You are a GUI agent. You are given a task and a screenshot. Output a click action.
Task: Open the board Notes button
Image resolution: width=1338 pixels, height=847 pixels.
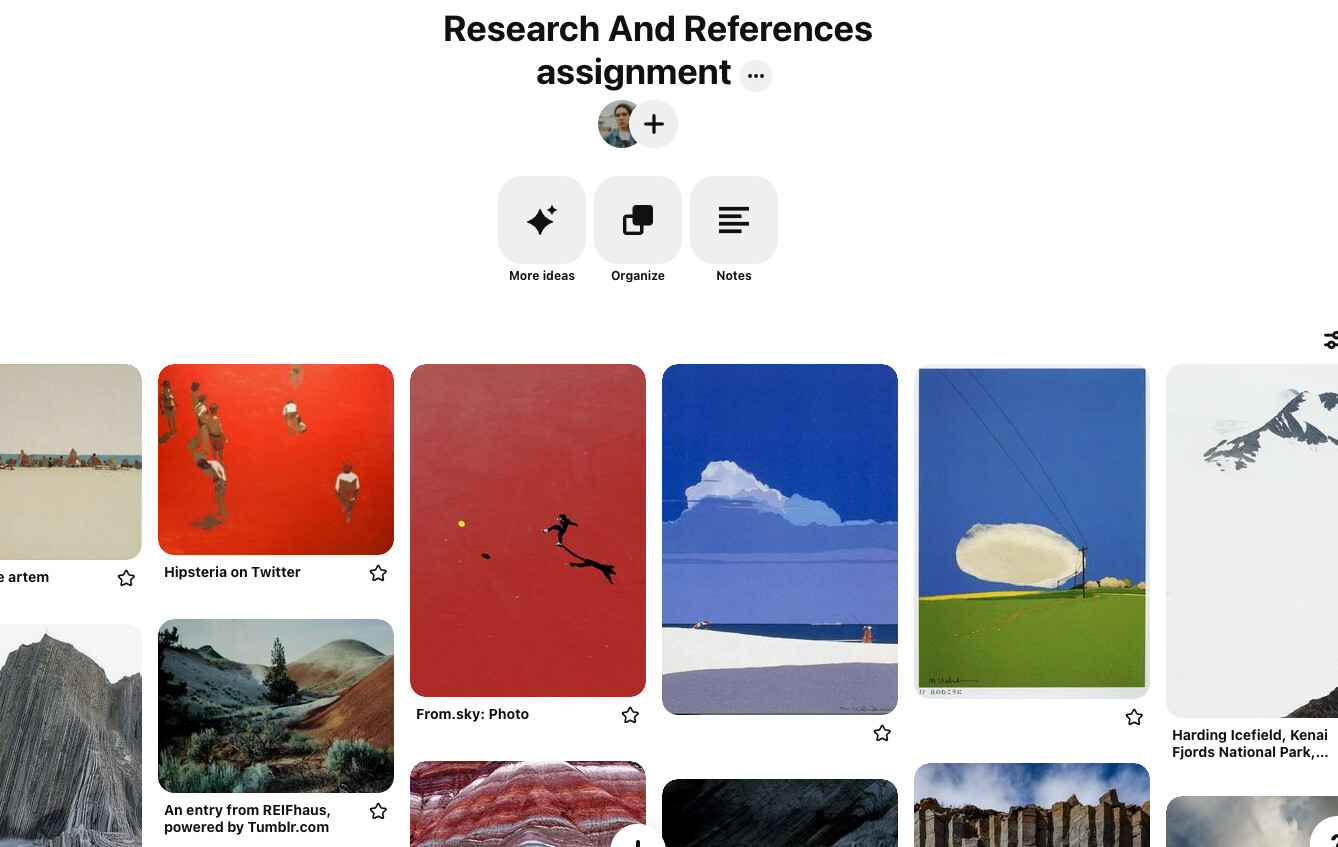(x=733, y=220)
